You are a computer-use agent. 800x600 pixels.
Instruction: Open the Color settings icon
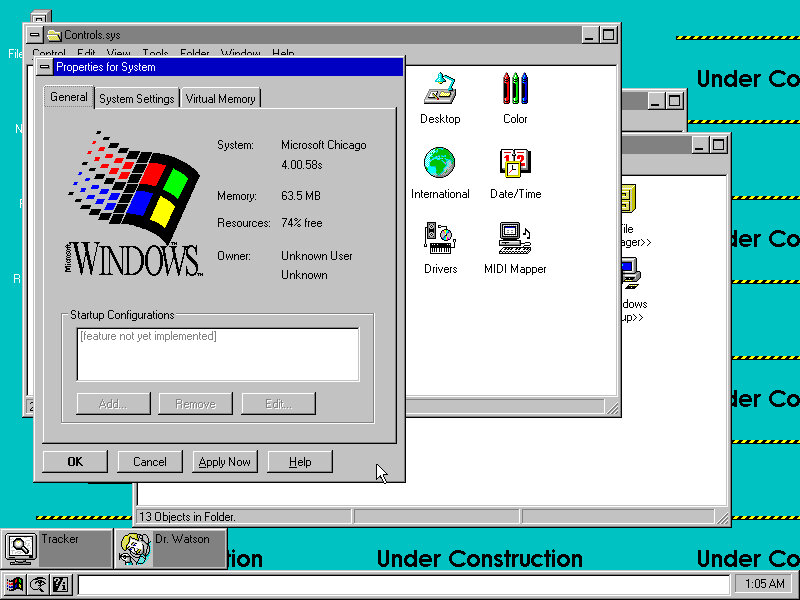click(515, 90)
